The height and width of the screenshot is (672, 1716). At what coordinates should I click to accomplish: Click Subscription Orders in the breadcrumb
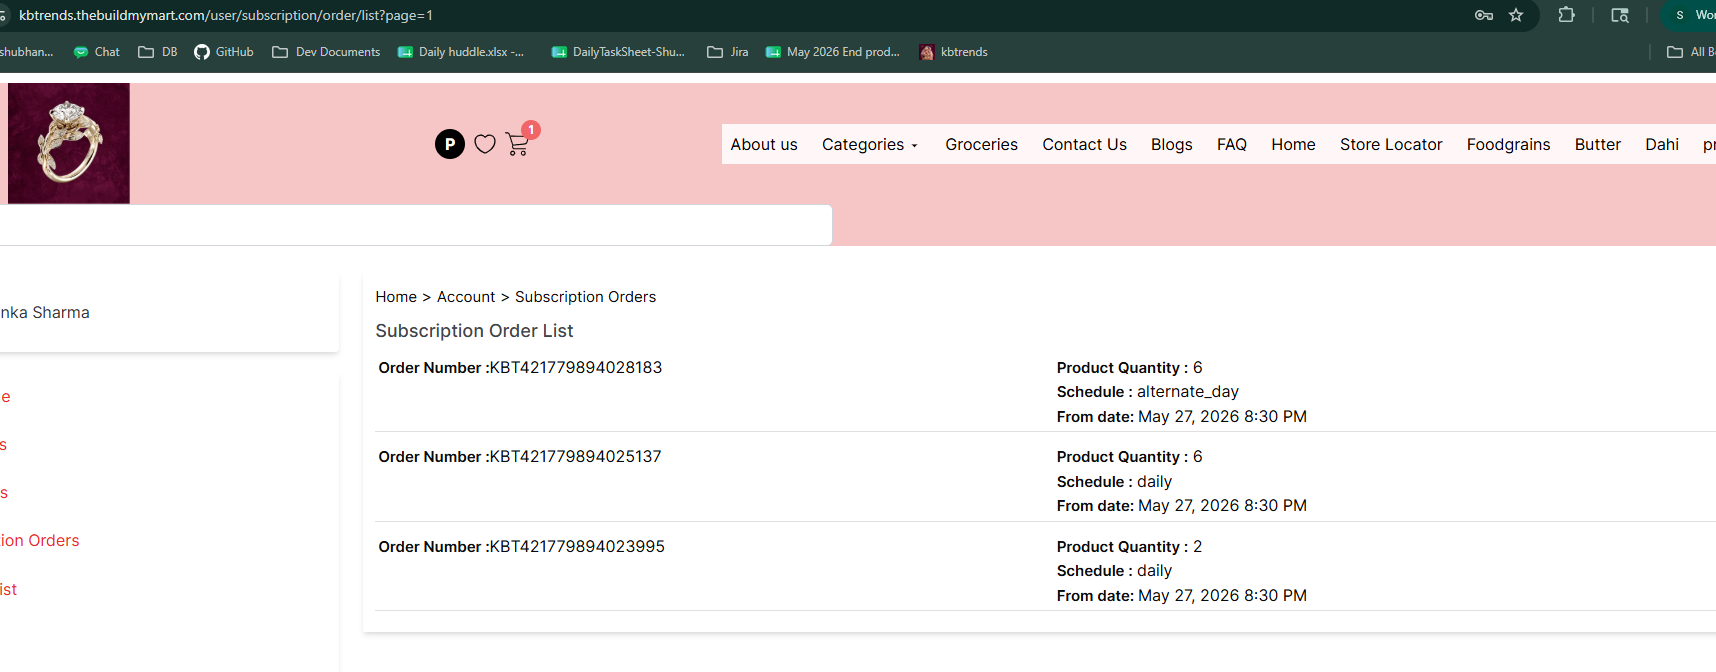(585, 297)
